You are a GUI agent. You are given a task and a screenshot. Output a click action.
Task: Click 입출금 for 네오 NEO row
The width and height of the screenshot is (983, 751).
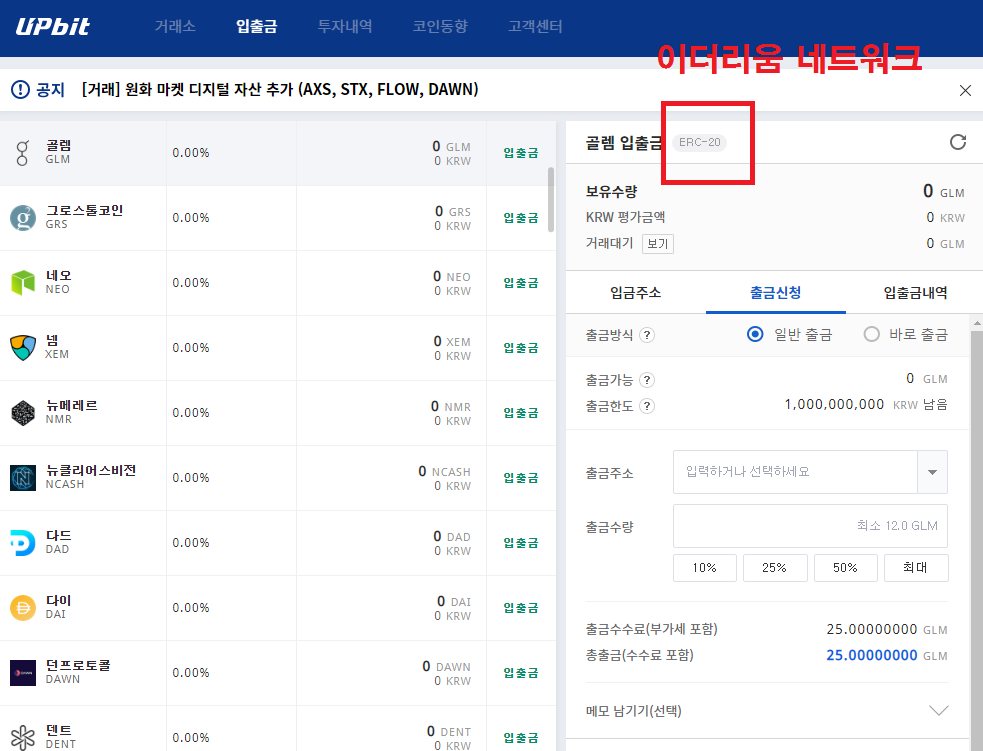521,283
